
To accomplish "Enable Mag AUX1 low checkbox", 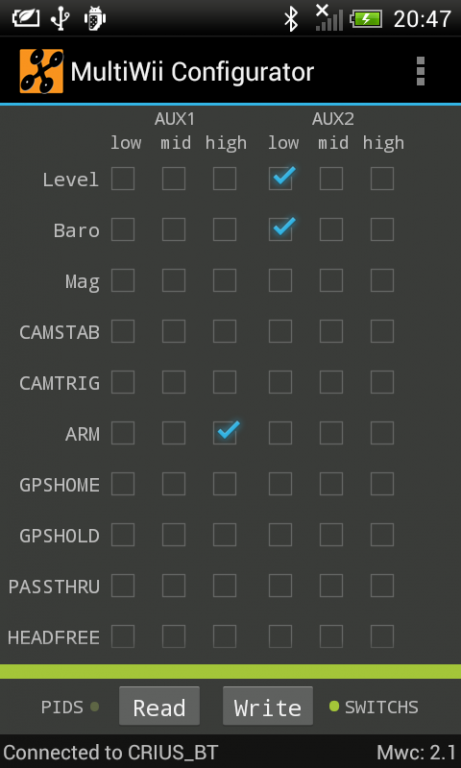I will (x=123, y=280).
